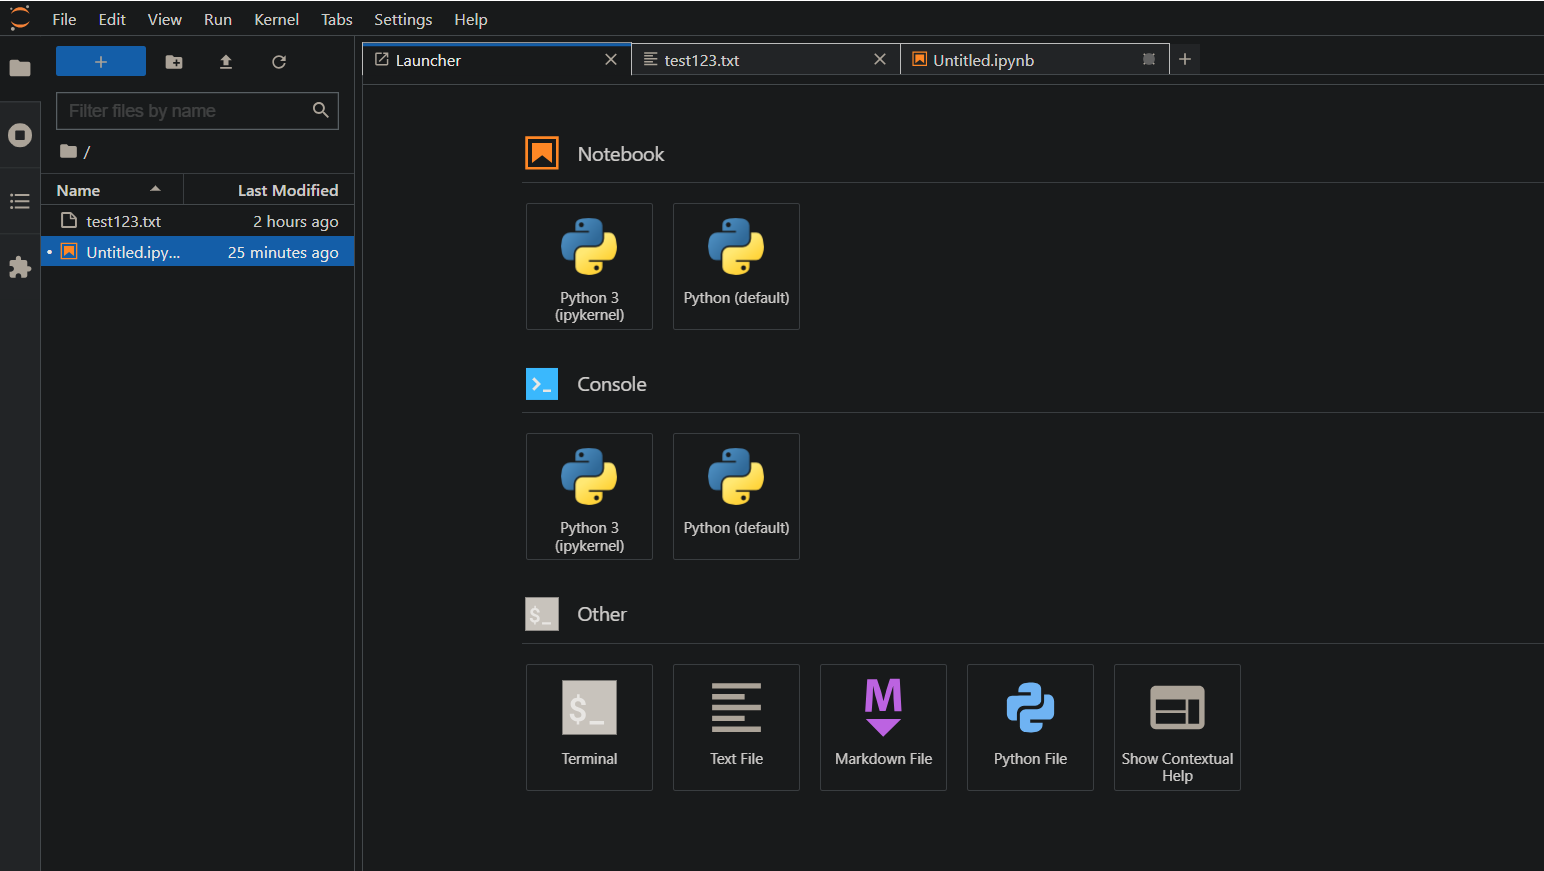The width and height of the screenshot is (1544, 871).
Task: Create a new Text File from the launcher
Action: [736, 727]
